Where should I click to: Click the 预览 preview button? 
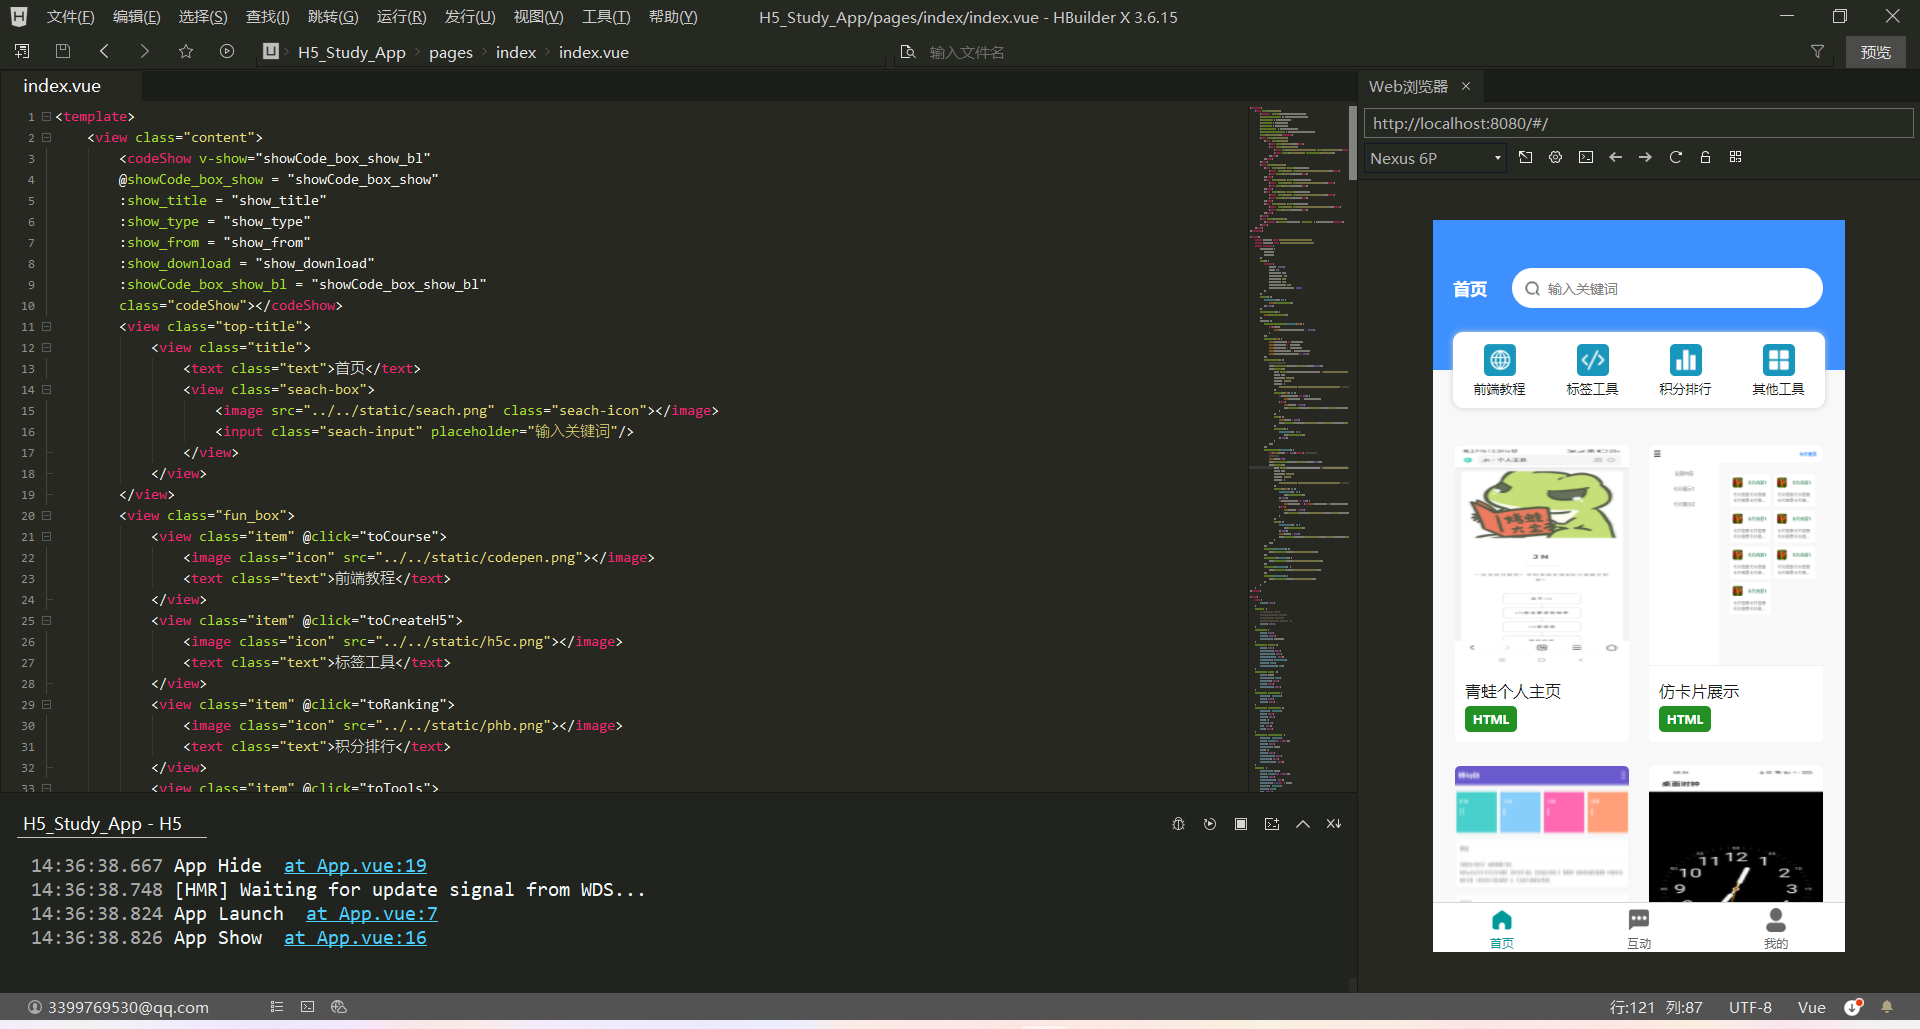point(1875,52)
